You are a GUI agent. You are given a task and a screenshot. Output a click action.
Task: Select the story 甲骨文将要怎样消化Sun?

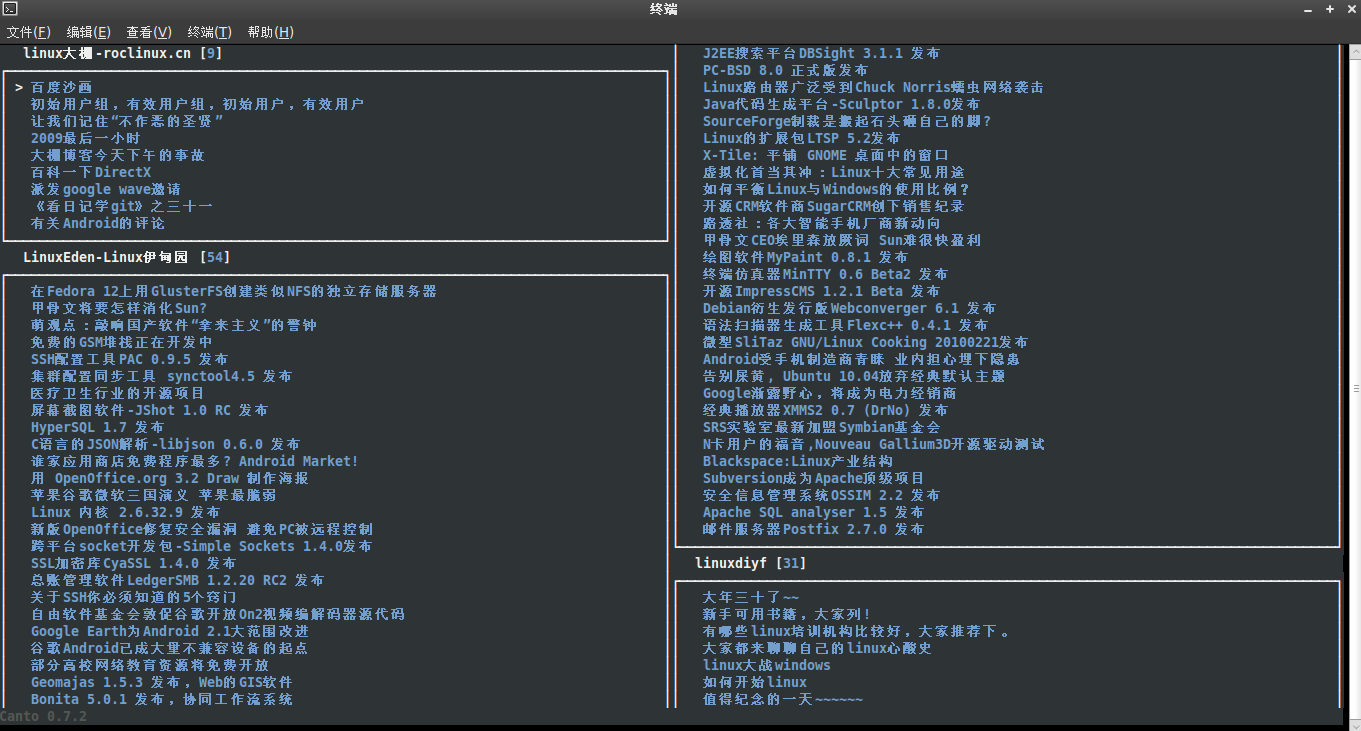[x=118, y=309]
